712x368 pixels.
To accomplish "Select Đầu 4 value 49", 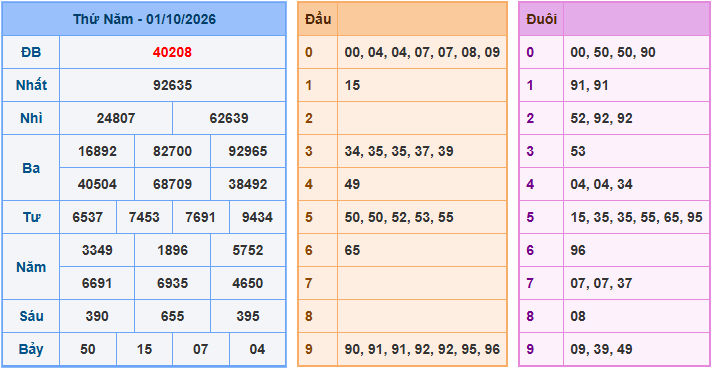I will (352, 184).
